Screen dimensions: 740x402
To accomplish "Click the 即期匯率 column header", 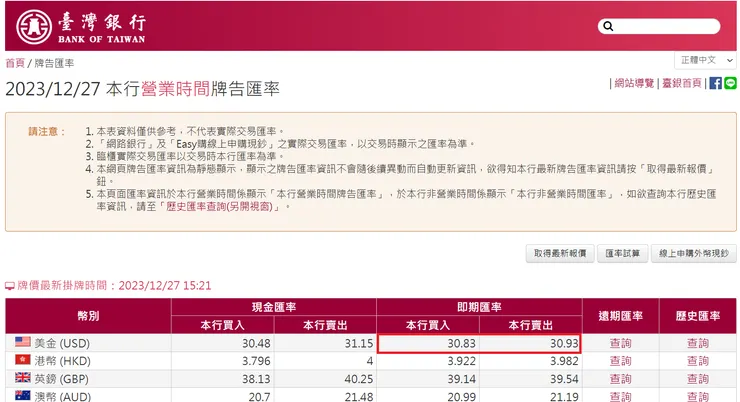I will 479,307.
